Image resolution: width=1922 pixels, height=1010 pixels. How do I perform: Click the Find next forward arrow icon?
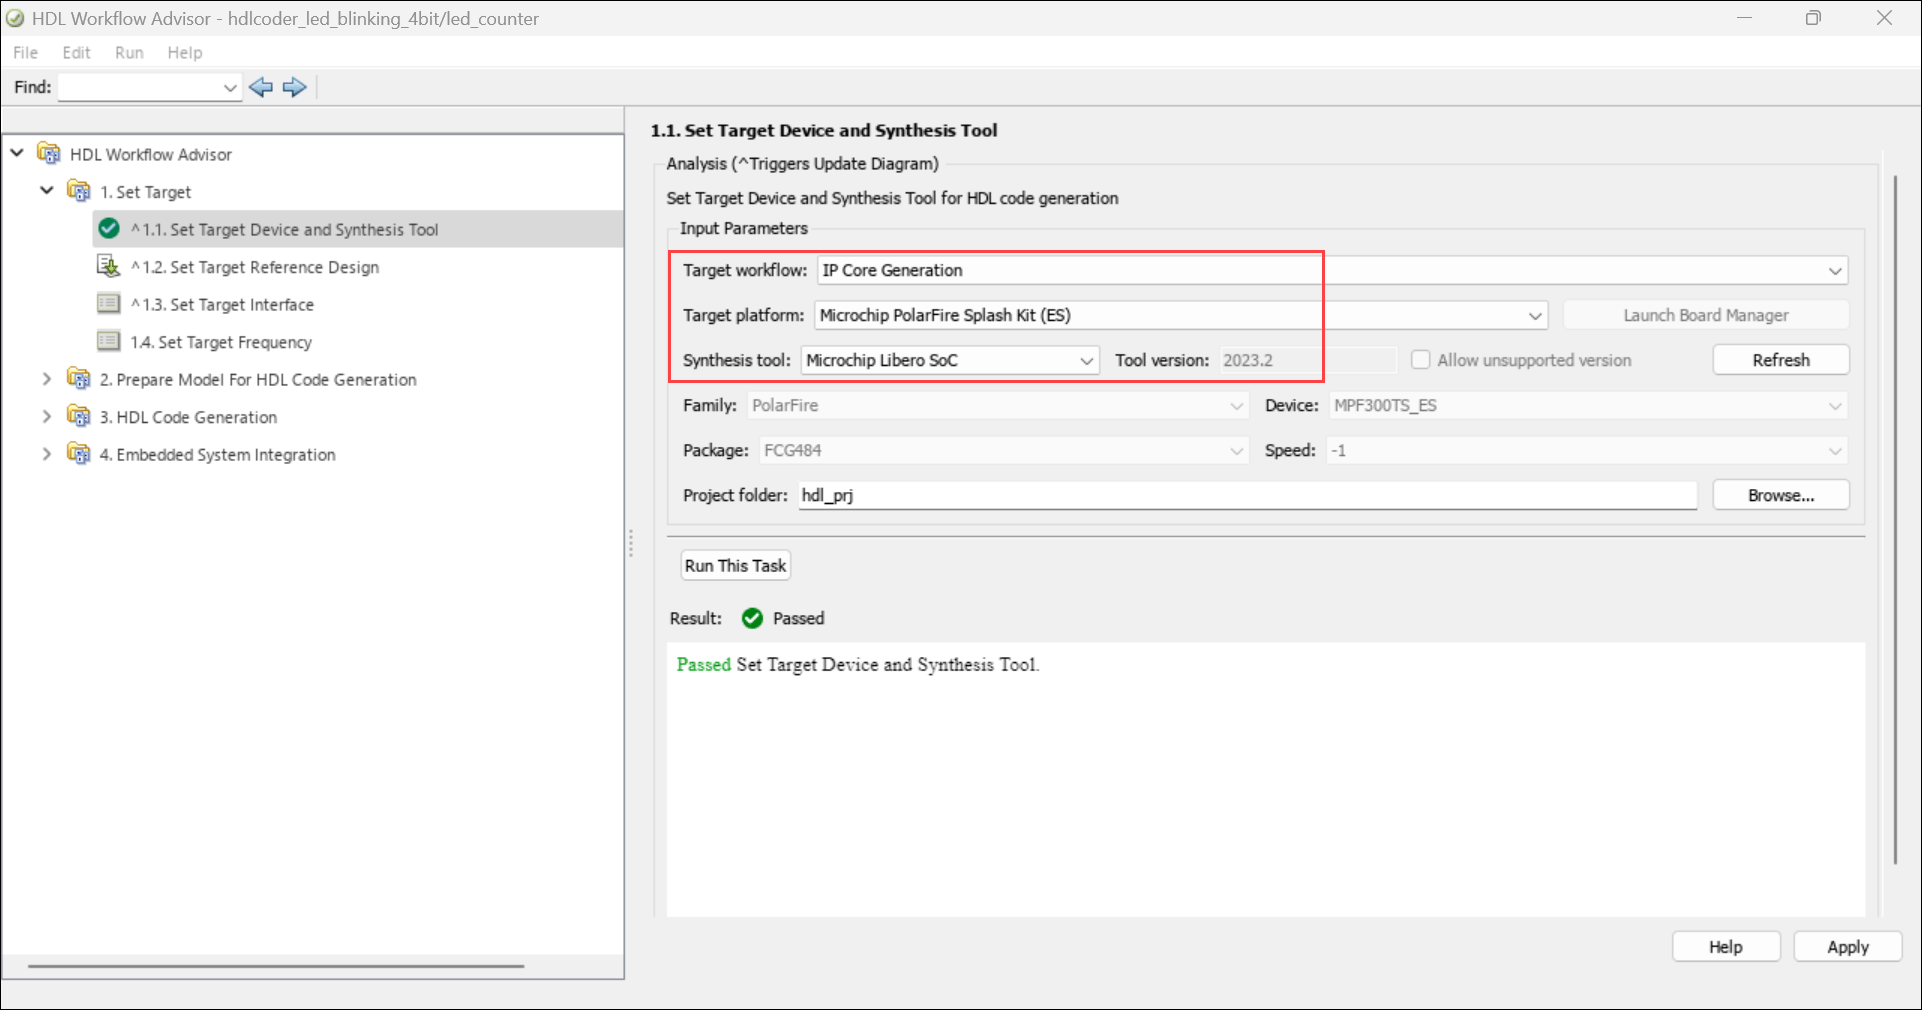[294, 87]
